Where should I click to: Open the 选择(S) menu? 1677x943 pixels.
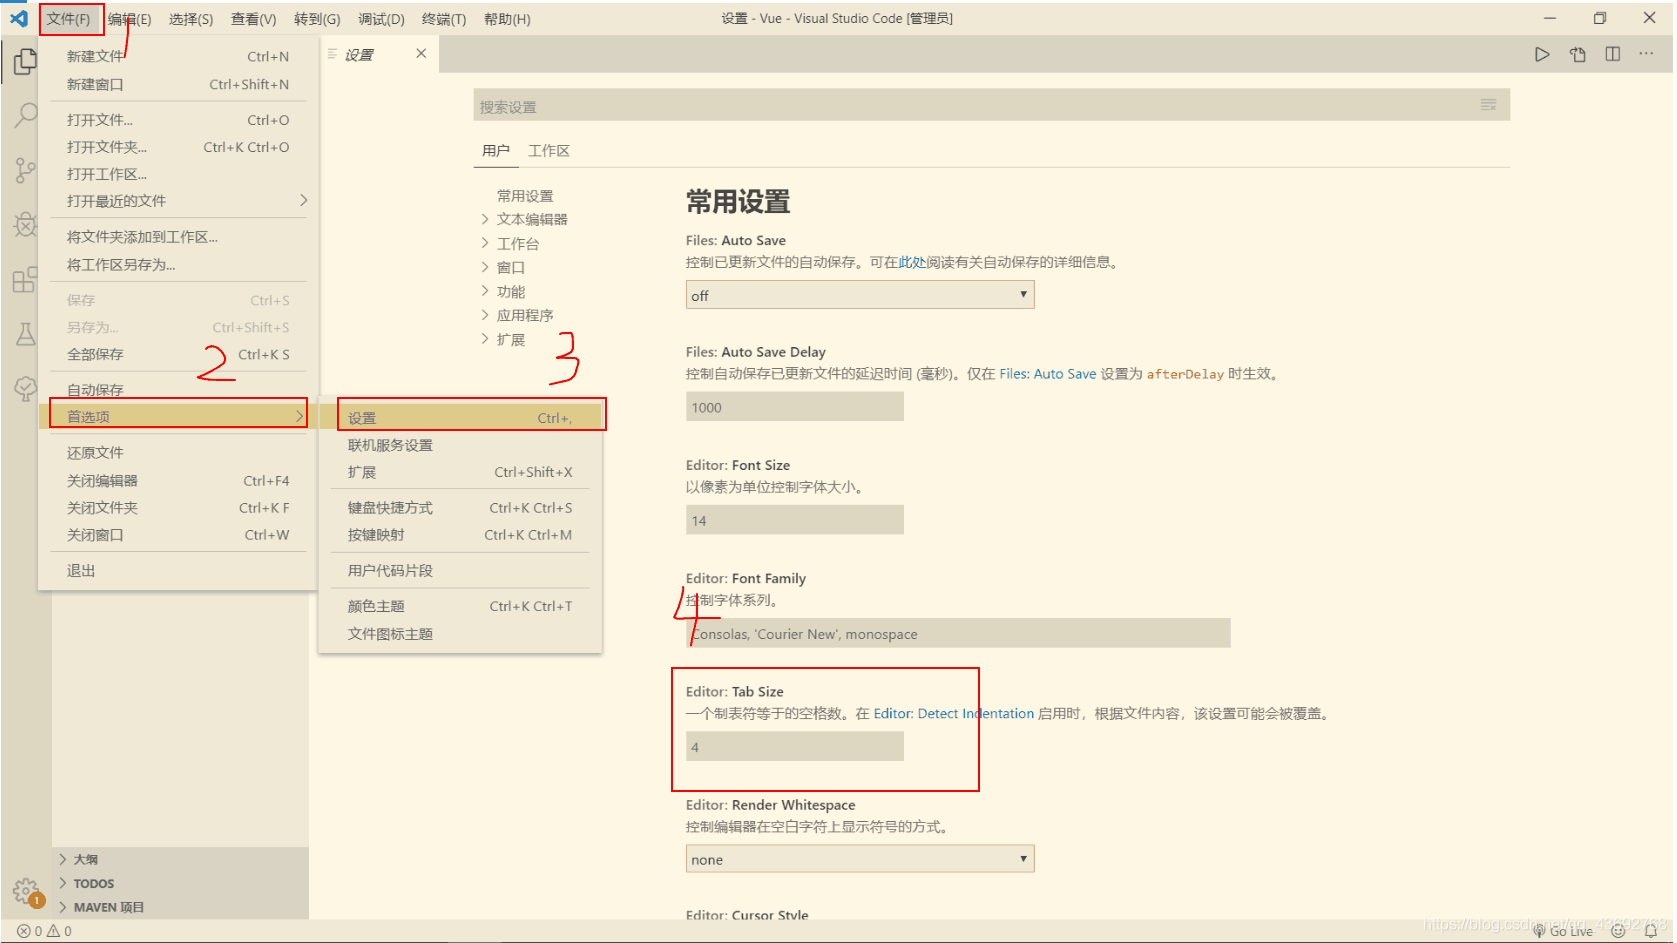[x=191, y=19]
